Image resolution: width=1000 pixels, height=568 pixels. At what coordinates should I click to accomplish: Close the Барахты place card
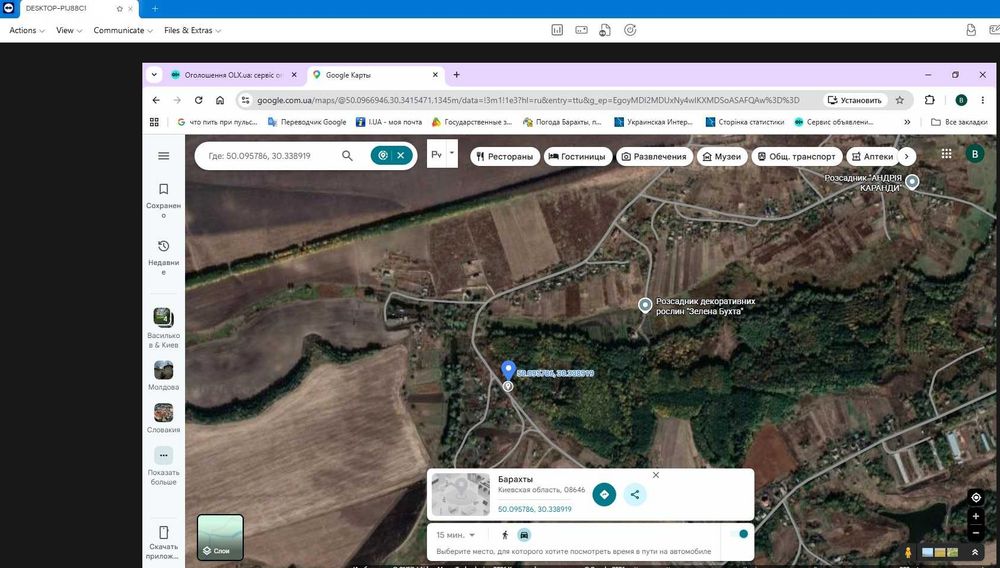tap(656, 475)
